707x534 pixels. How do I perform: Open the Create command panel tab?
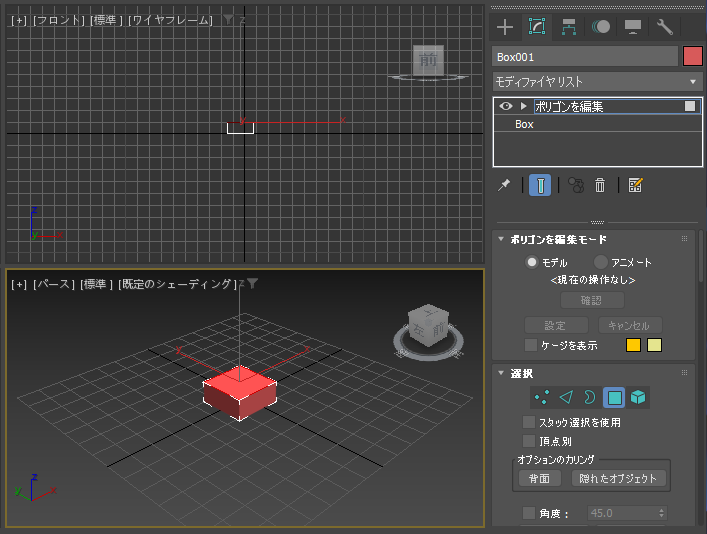click(505, 27)
